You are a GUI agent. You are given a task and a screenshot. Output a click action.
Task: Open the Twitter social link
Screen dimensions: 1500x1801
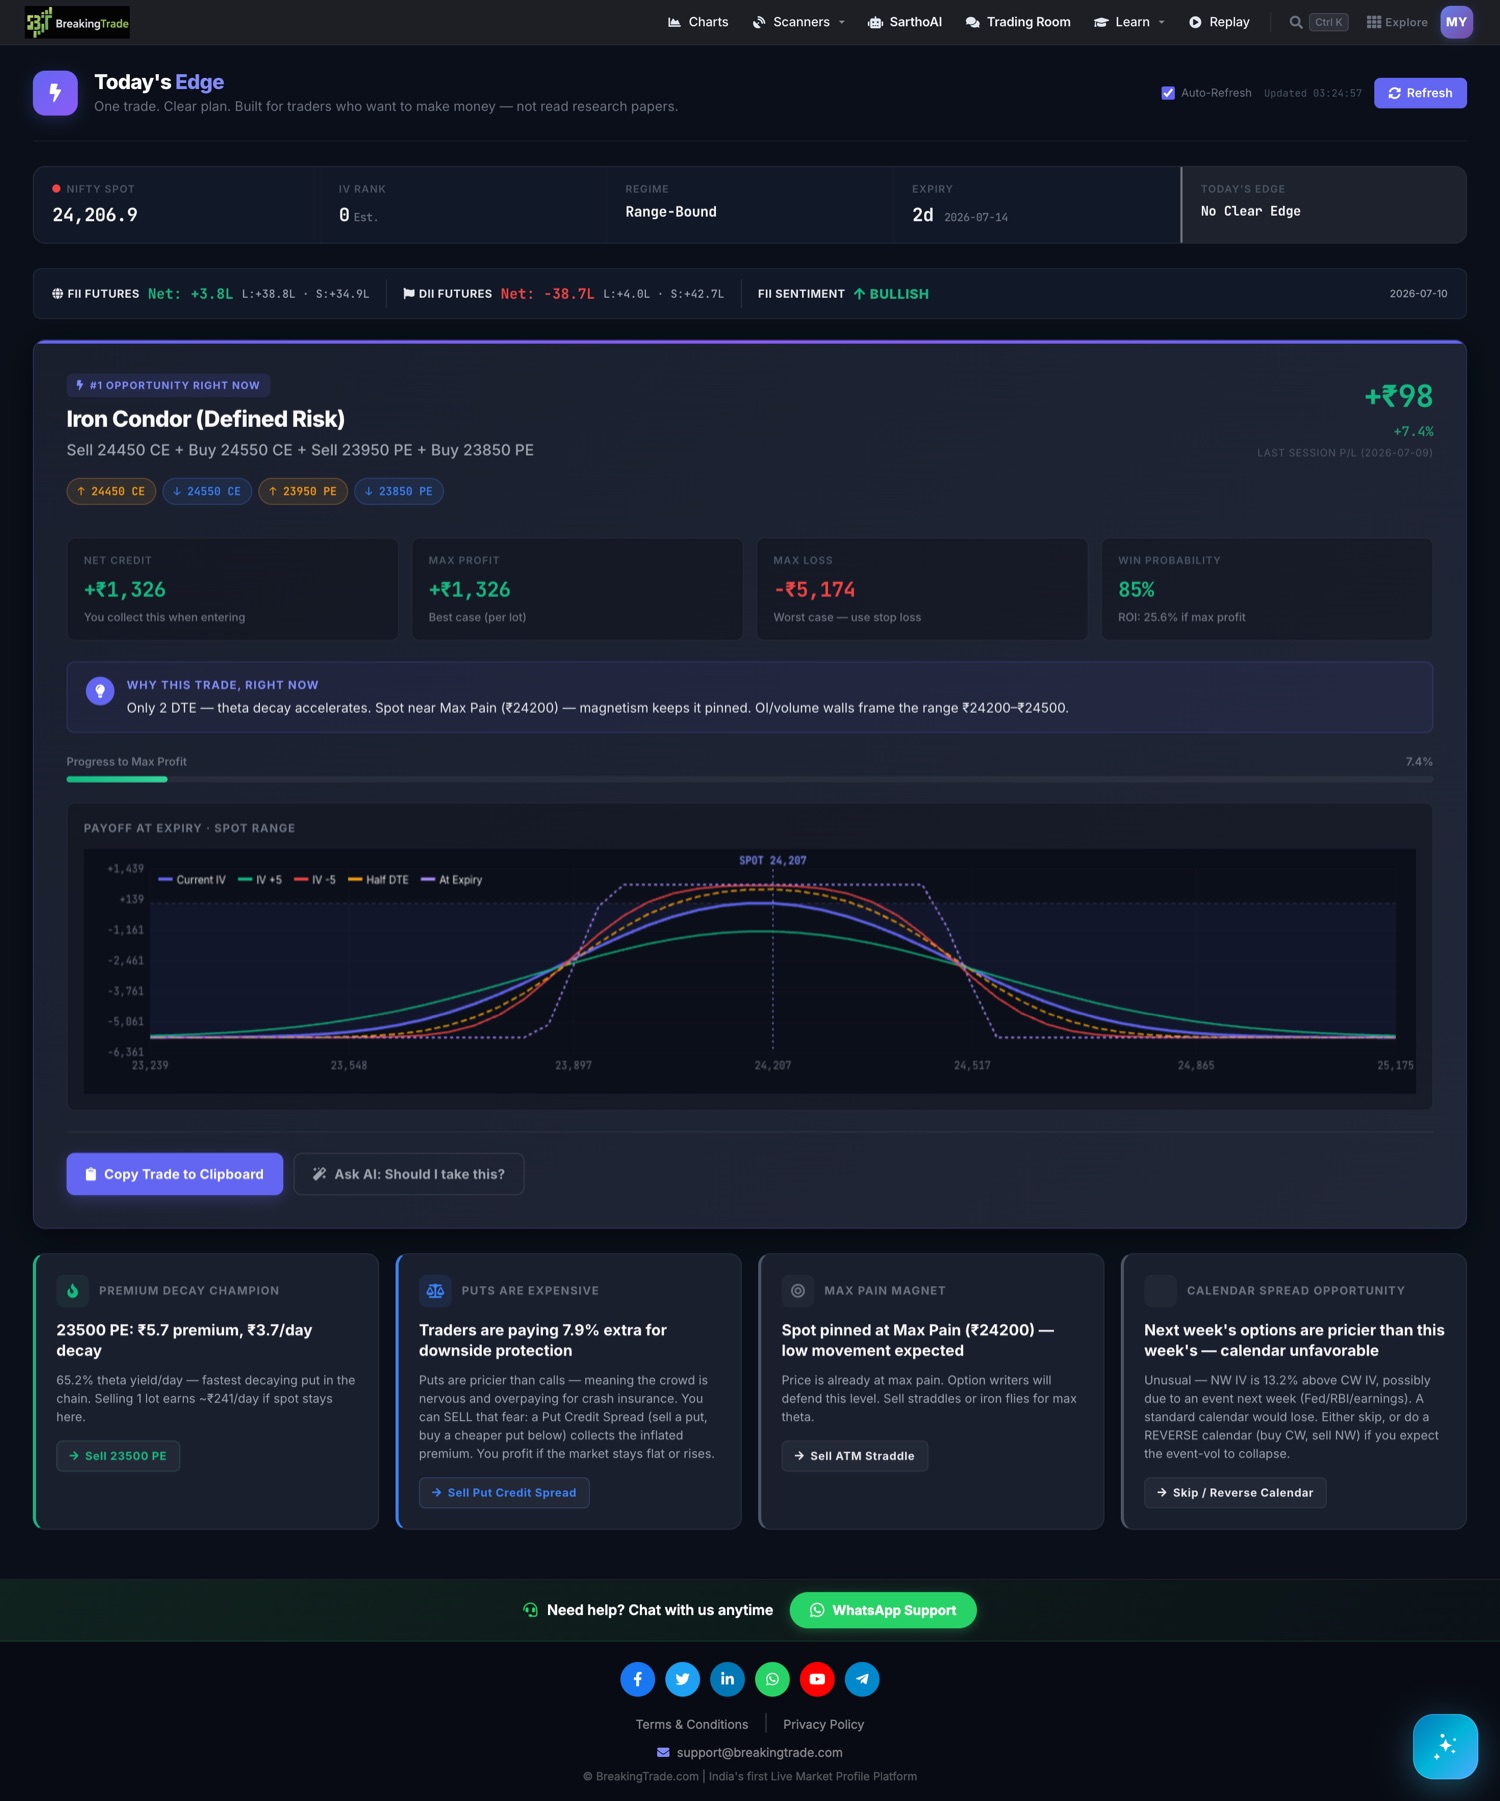tap(683, 1679)
